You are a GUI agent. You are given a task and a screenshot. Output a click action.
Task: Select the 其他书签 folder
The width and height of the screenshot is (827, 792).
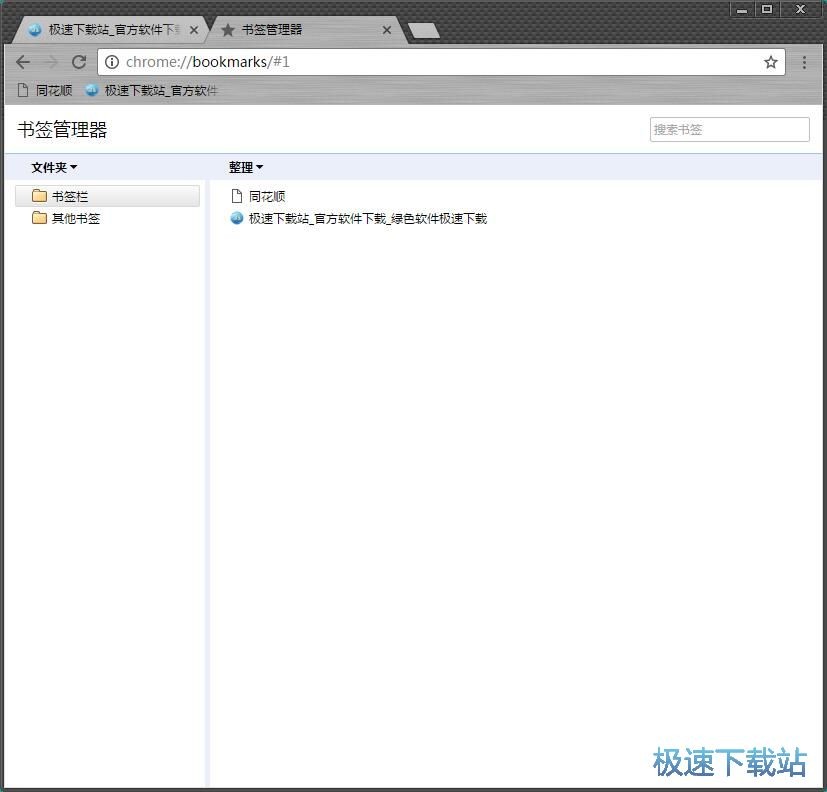point(108,218)
